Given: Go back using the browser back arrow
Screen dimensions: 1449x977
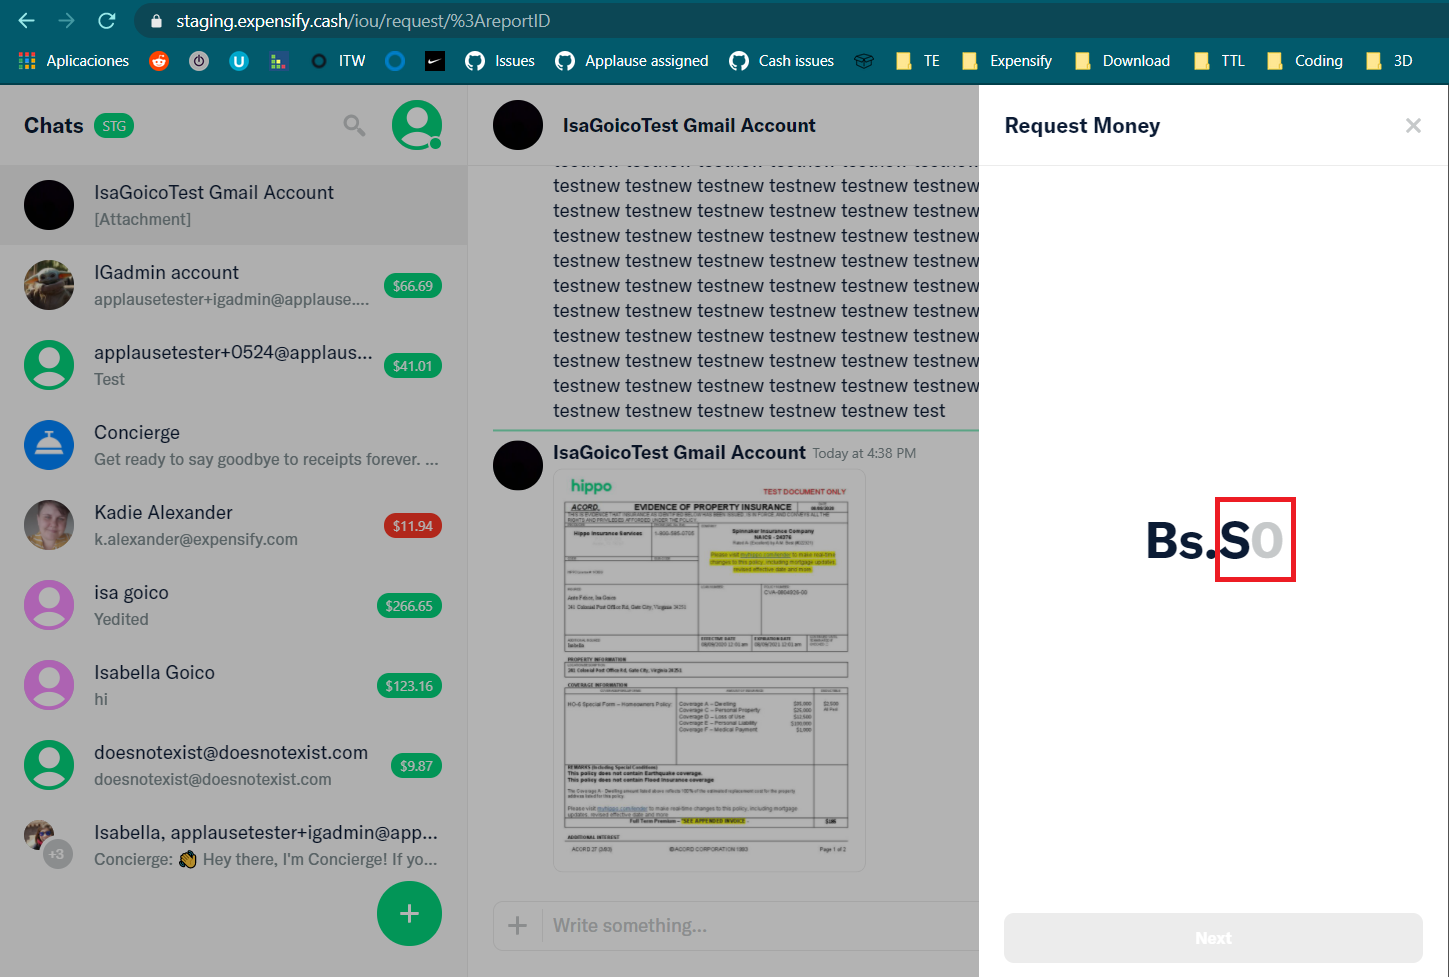Looking at the screenshot, I should click(x=27, y=21).
